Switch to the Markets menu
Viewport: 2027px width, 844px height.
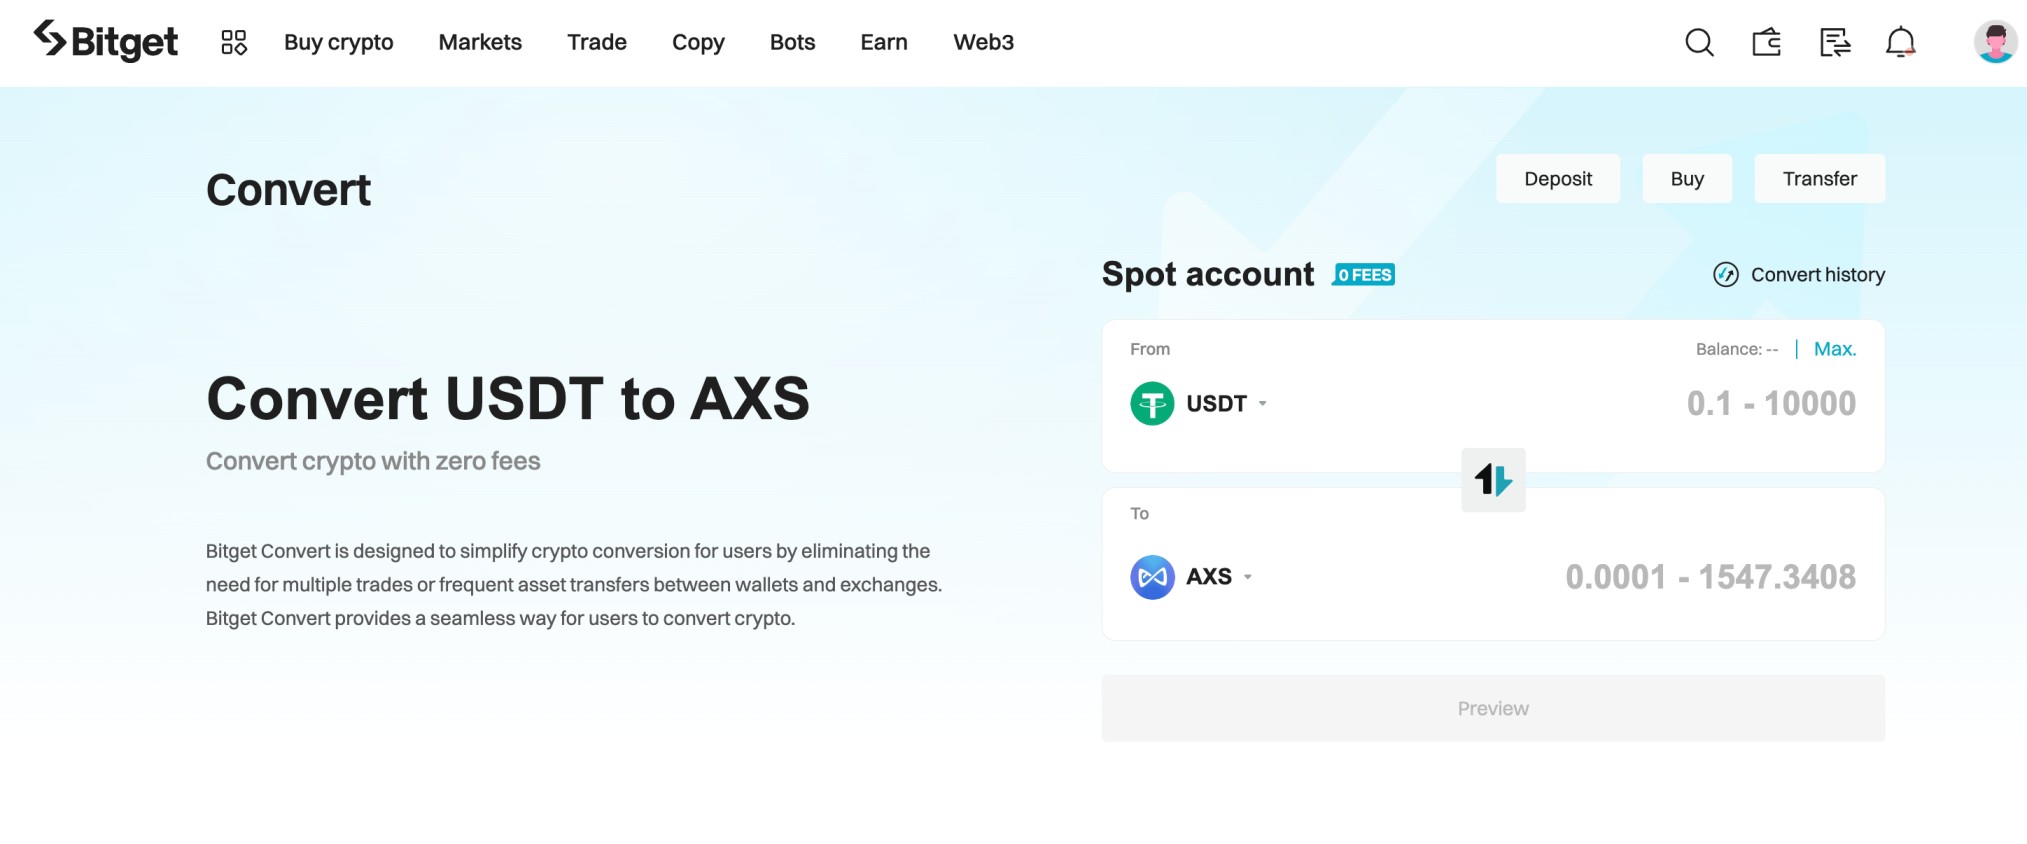(x=480, y=42)
